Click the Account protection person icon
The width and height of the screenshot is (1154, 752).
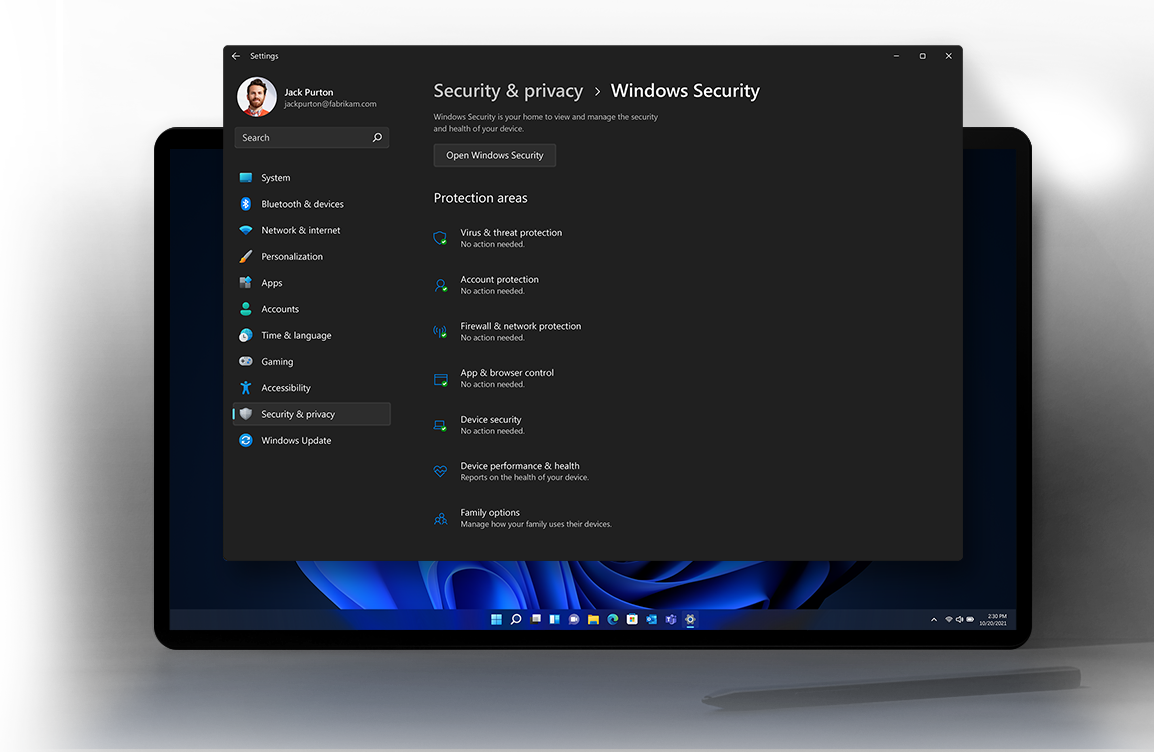[x=440, y=285]
